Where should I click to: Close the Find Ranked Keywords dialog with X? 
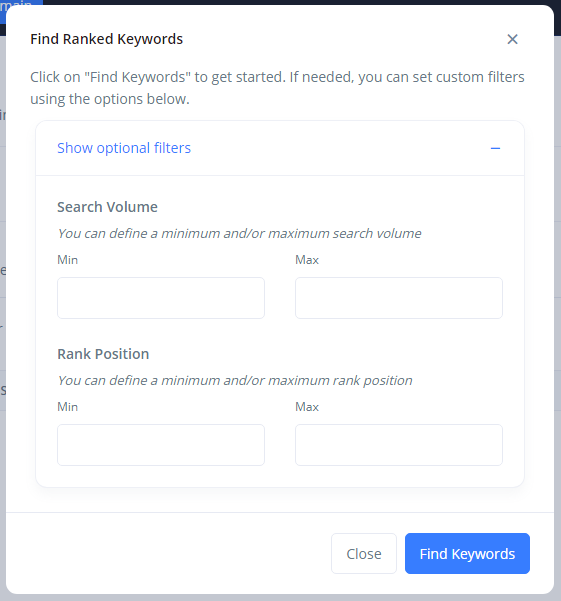tap(512, 39)
